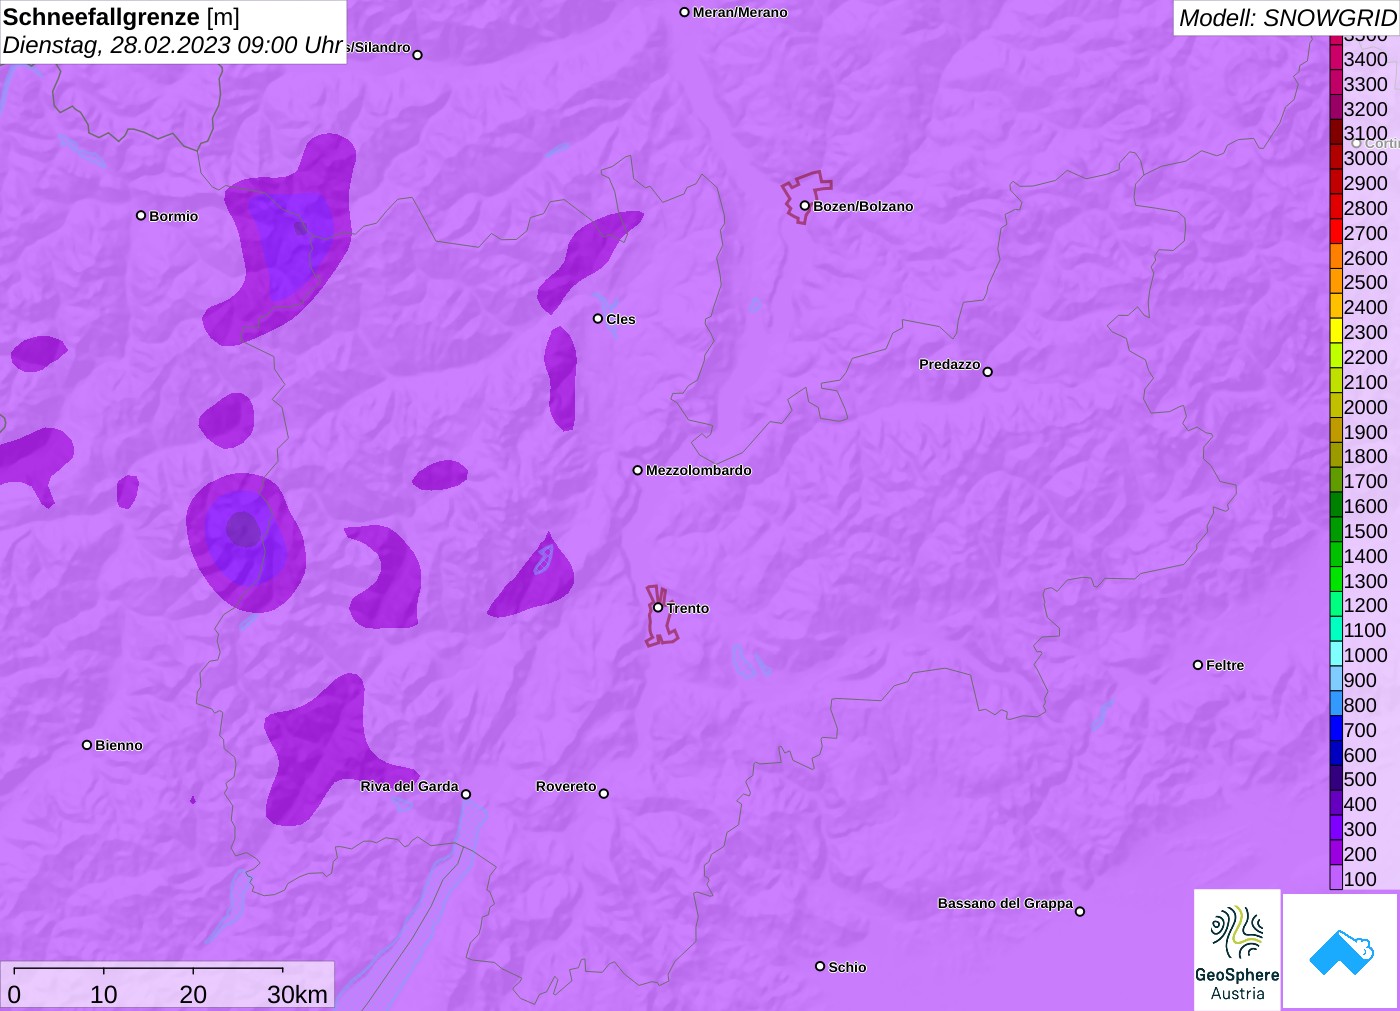
Task: Click the 700 legend value
Action: point(1360,729)
